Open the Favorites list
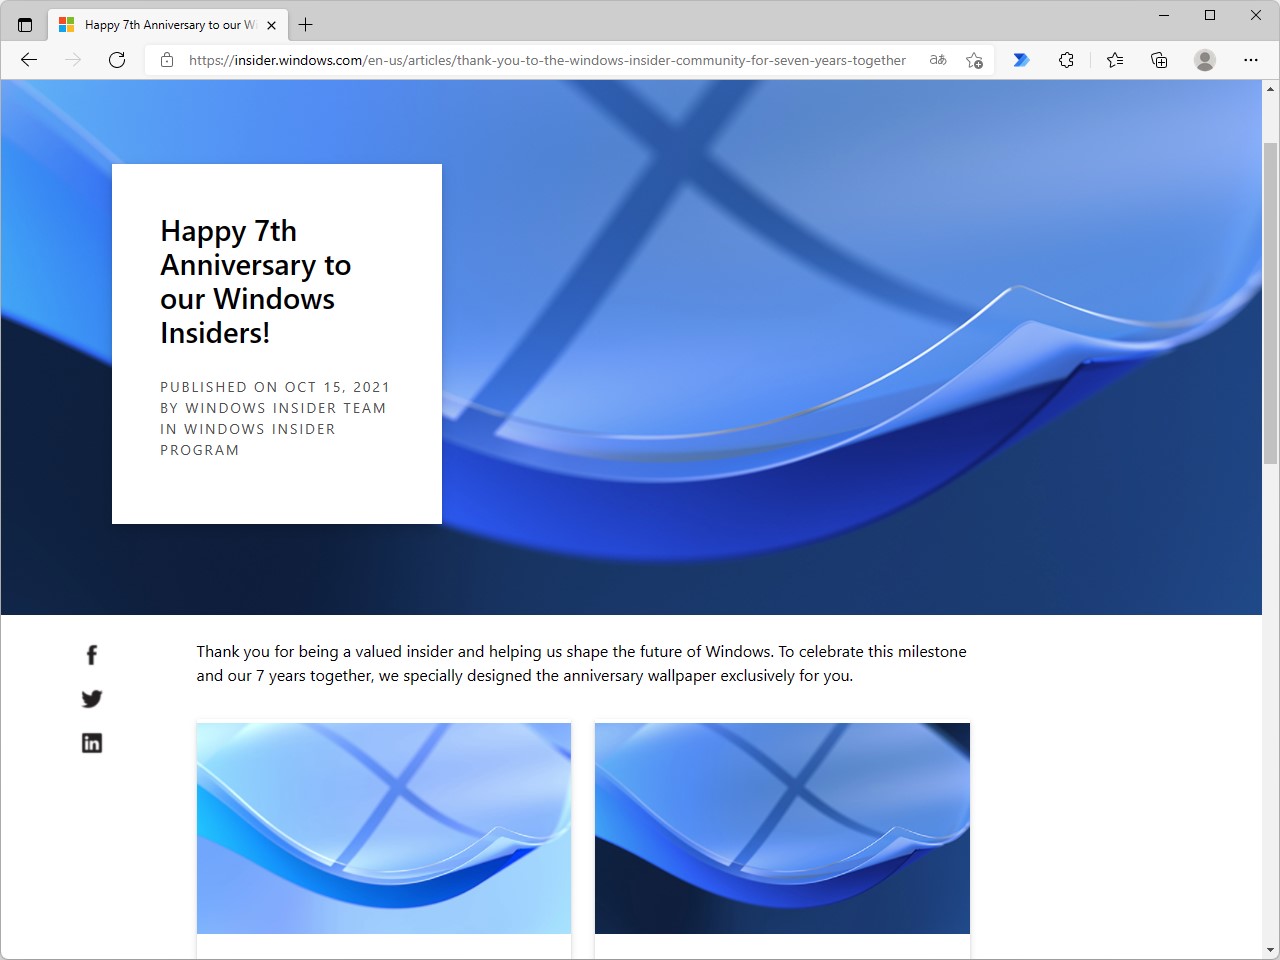Viewport: 1280px width, 960px height. click(x=1114, y=60)
